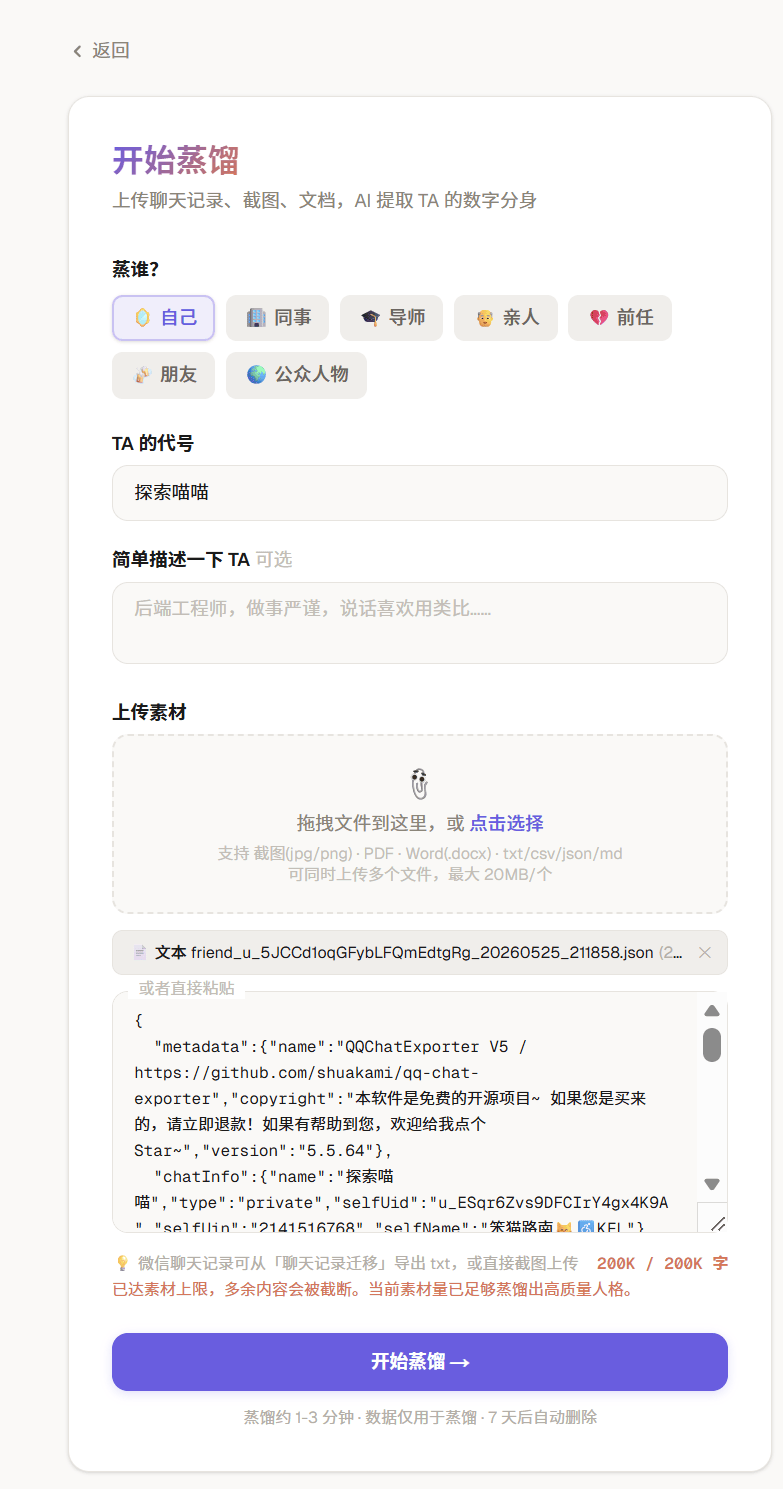This screenshot has width=783, height=1489.
Task: Remove the uploaded friend_u_ JSON file
Action: click(x=704, y=953)
